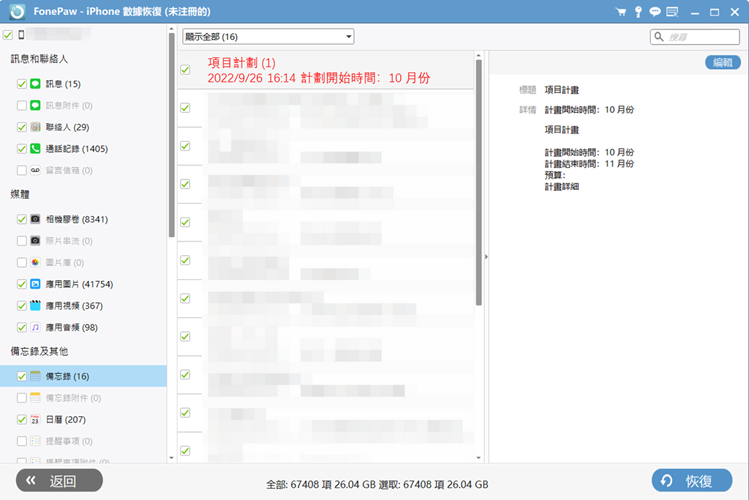Select the 訊息 messages icon
The image size is (749, 500).
(35, 84)
